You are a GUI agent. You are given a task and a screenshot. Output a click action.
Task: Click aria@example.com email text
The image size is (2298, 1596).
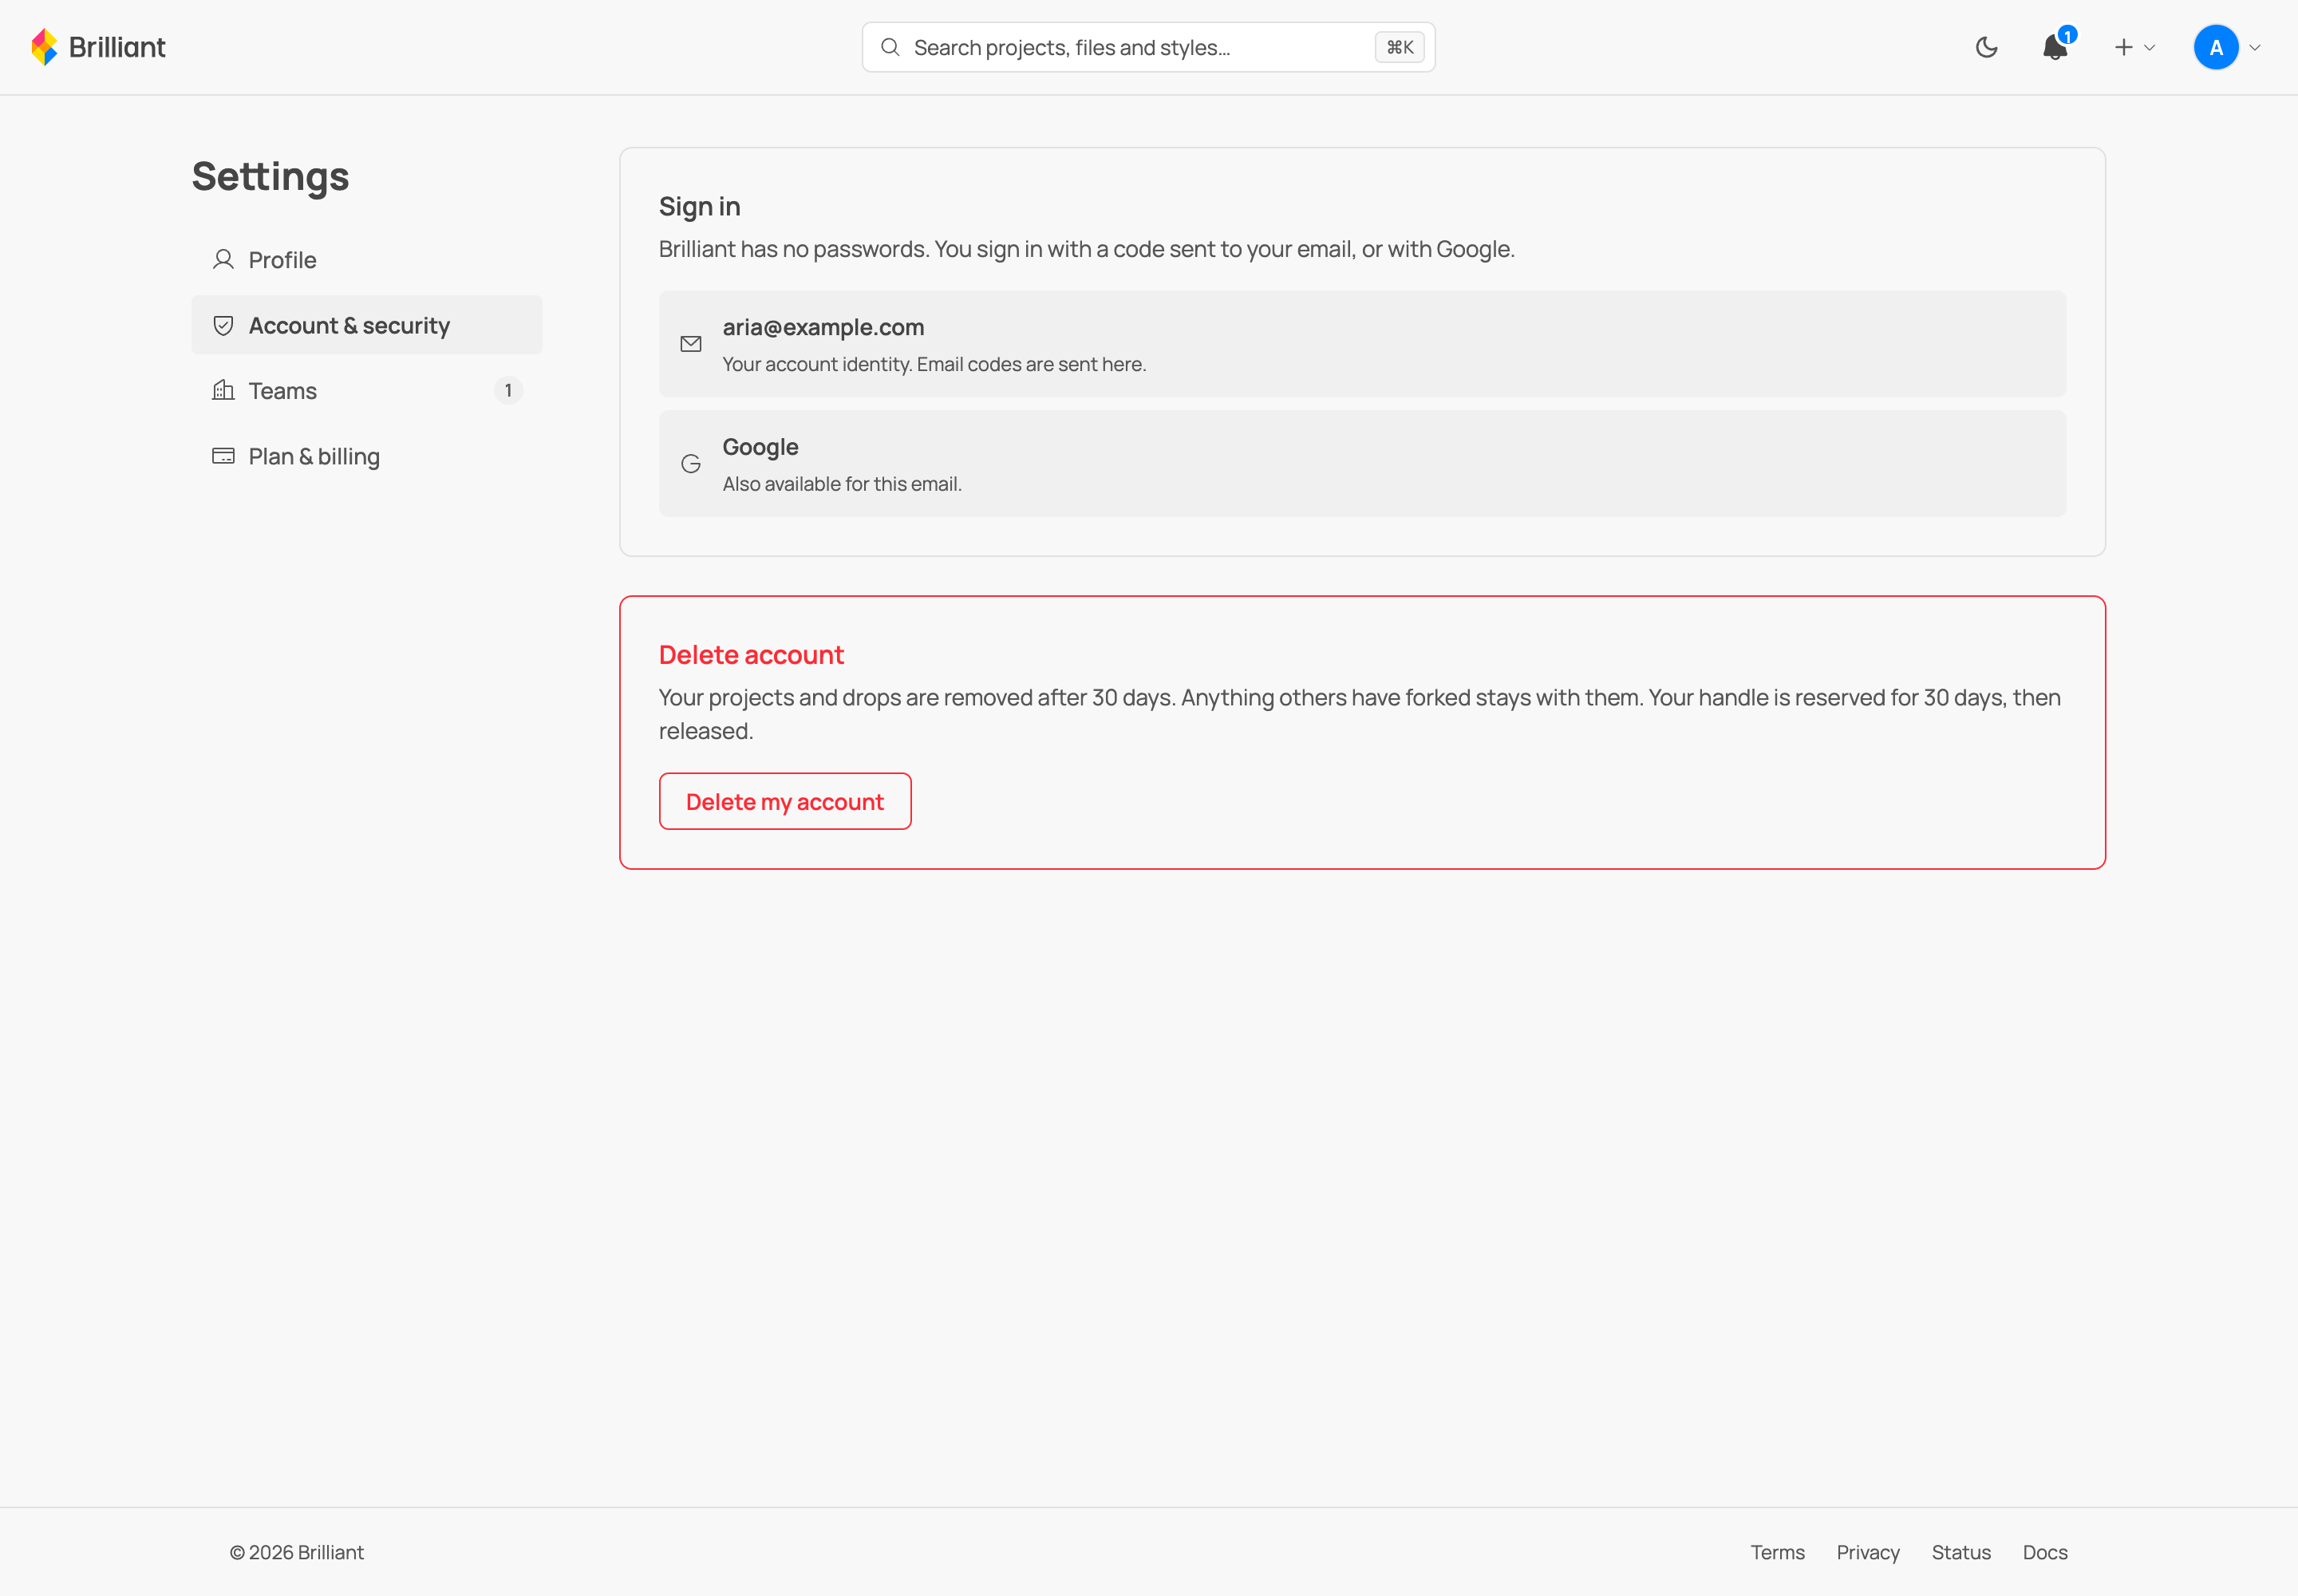pos(823,327)
